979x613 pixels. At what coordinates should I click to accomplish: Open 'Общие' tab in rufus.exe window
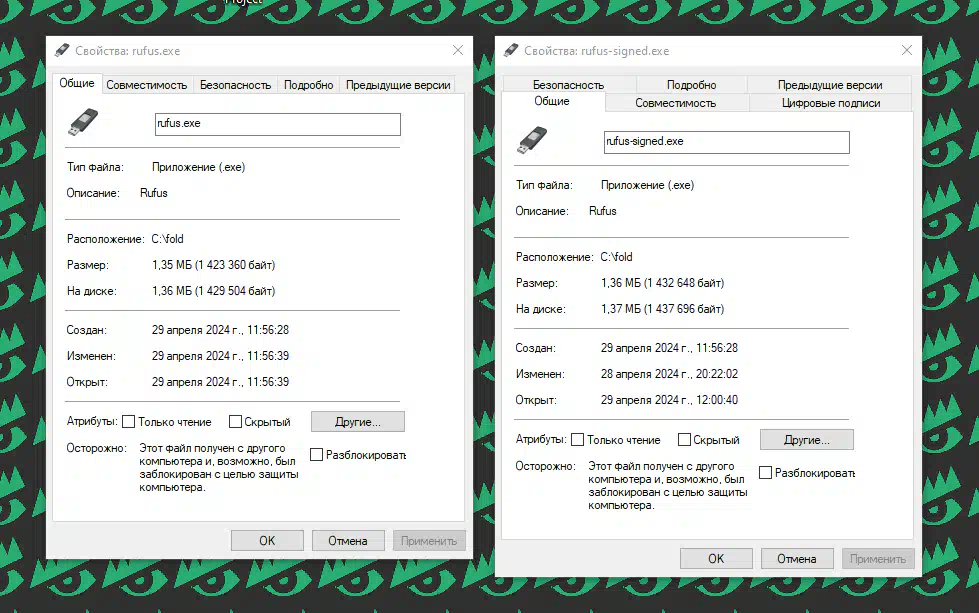click(x=77, y=84)
